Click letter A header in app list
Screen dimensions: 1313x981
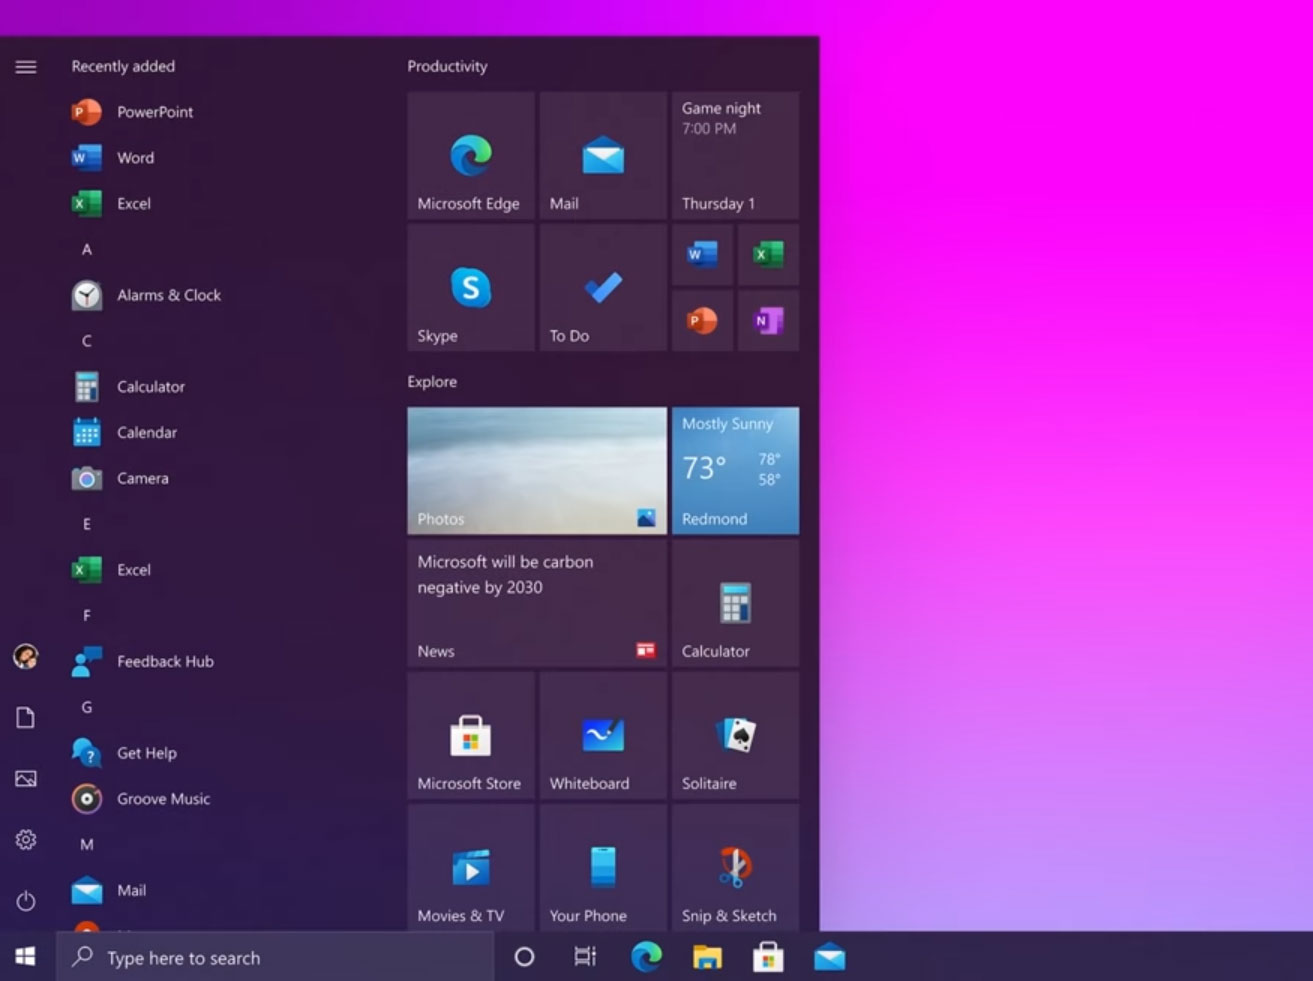(x=87, y=250)
